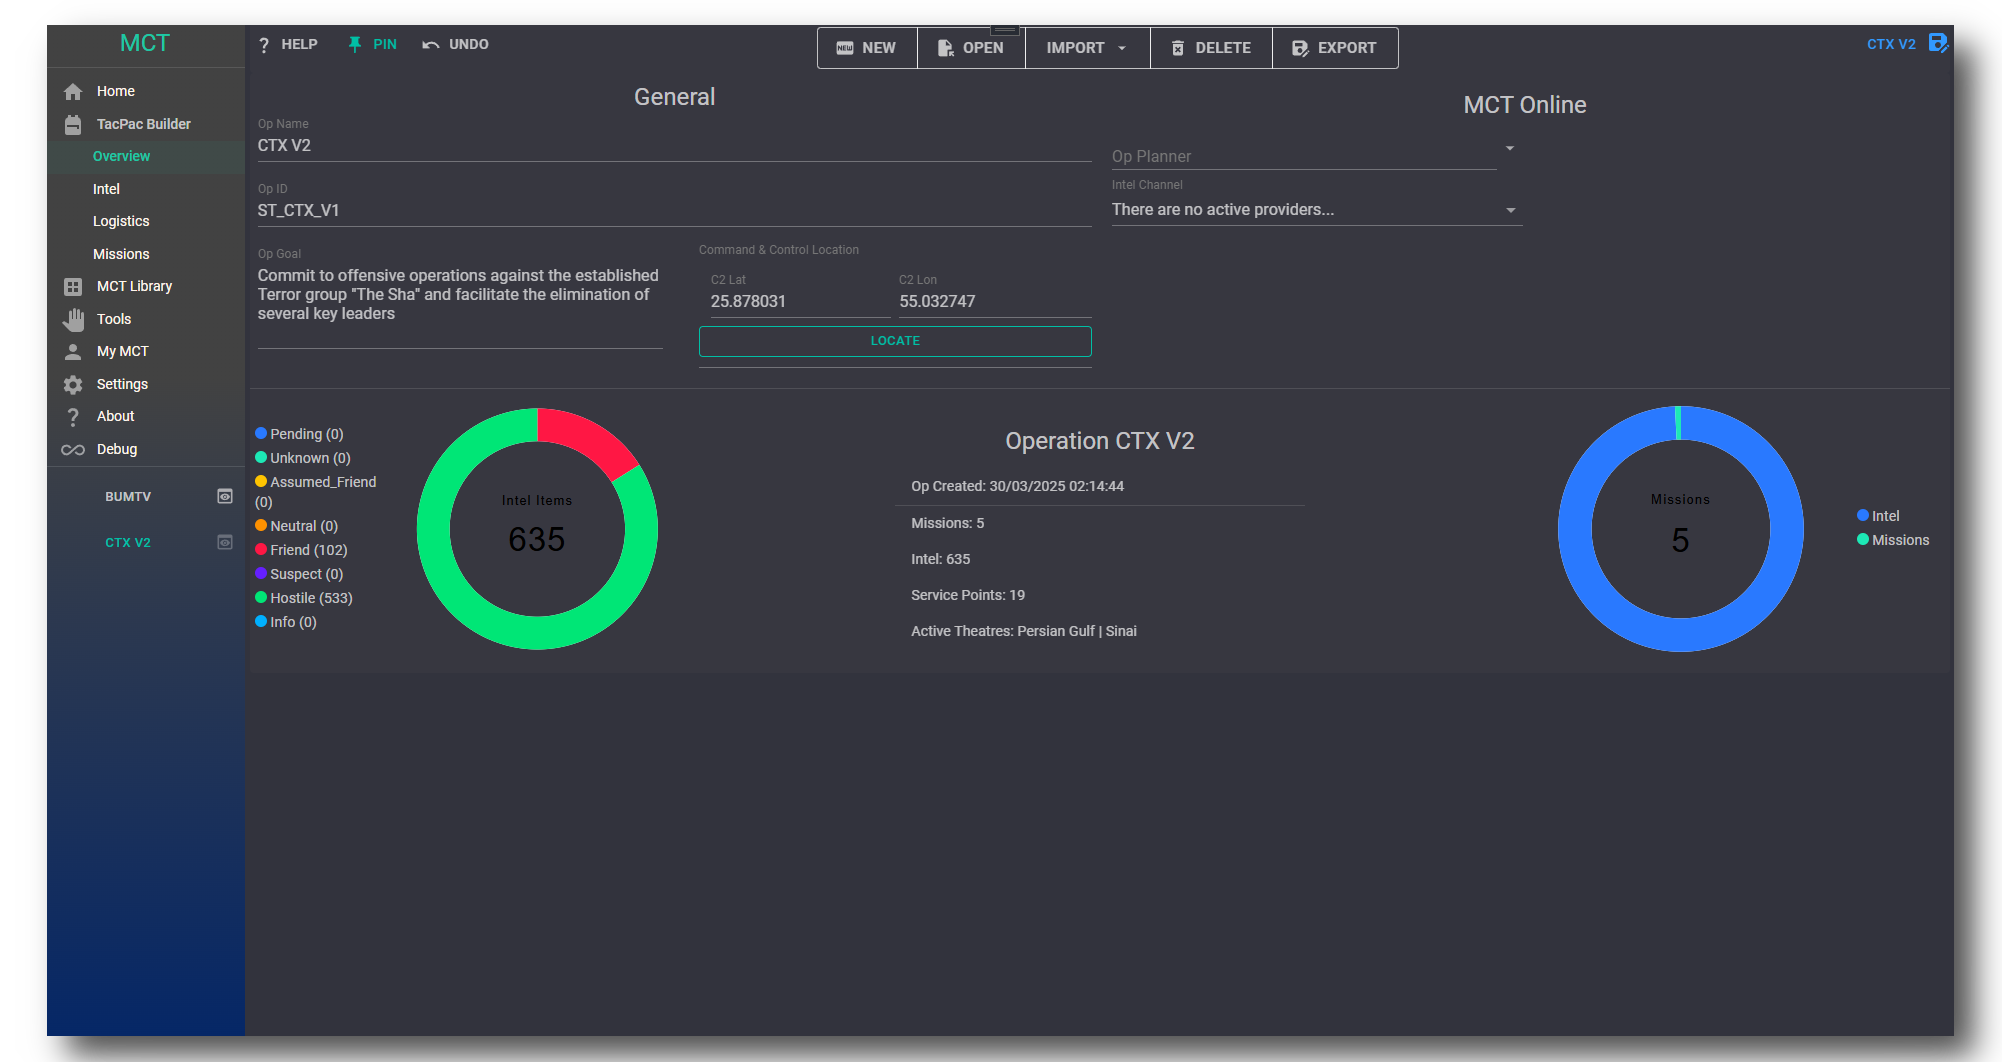Screen dimensions: 2002x1062
Task: Open the Intel Channel dropdown
Action: point(1510,210)
